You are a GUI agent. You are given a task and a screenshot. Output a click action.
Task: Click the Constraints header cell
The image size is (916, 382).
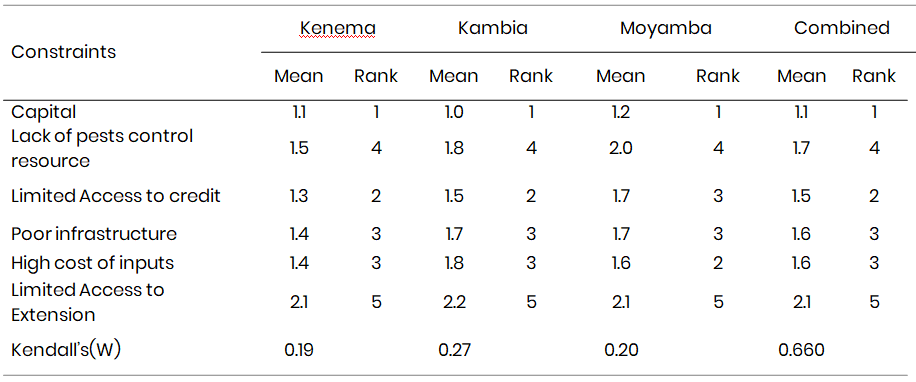point(64,52)
